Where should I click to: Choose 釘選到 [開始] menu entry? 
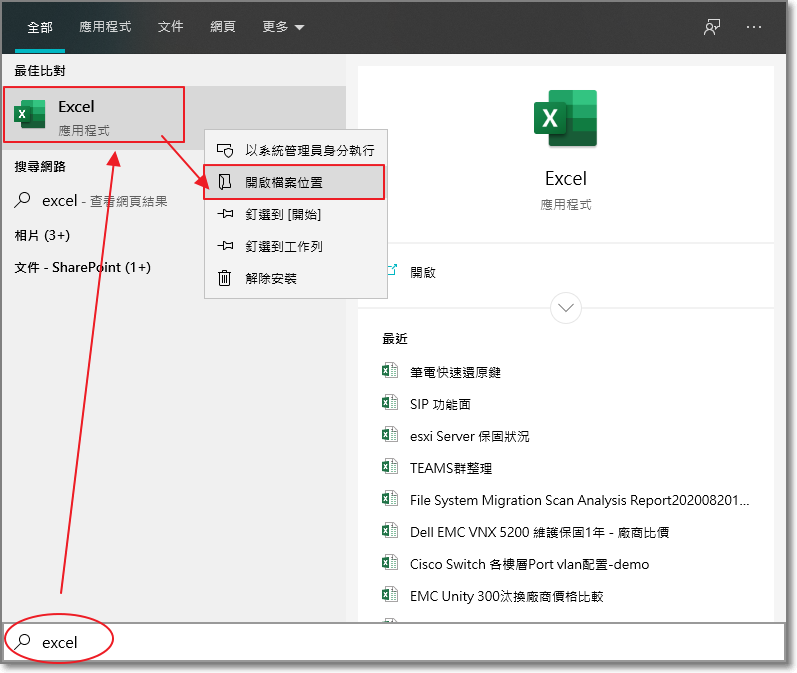tap(296, 214)
